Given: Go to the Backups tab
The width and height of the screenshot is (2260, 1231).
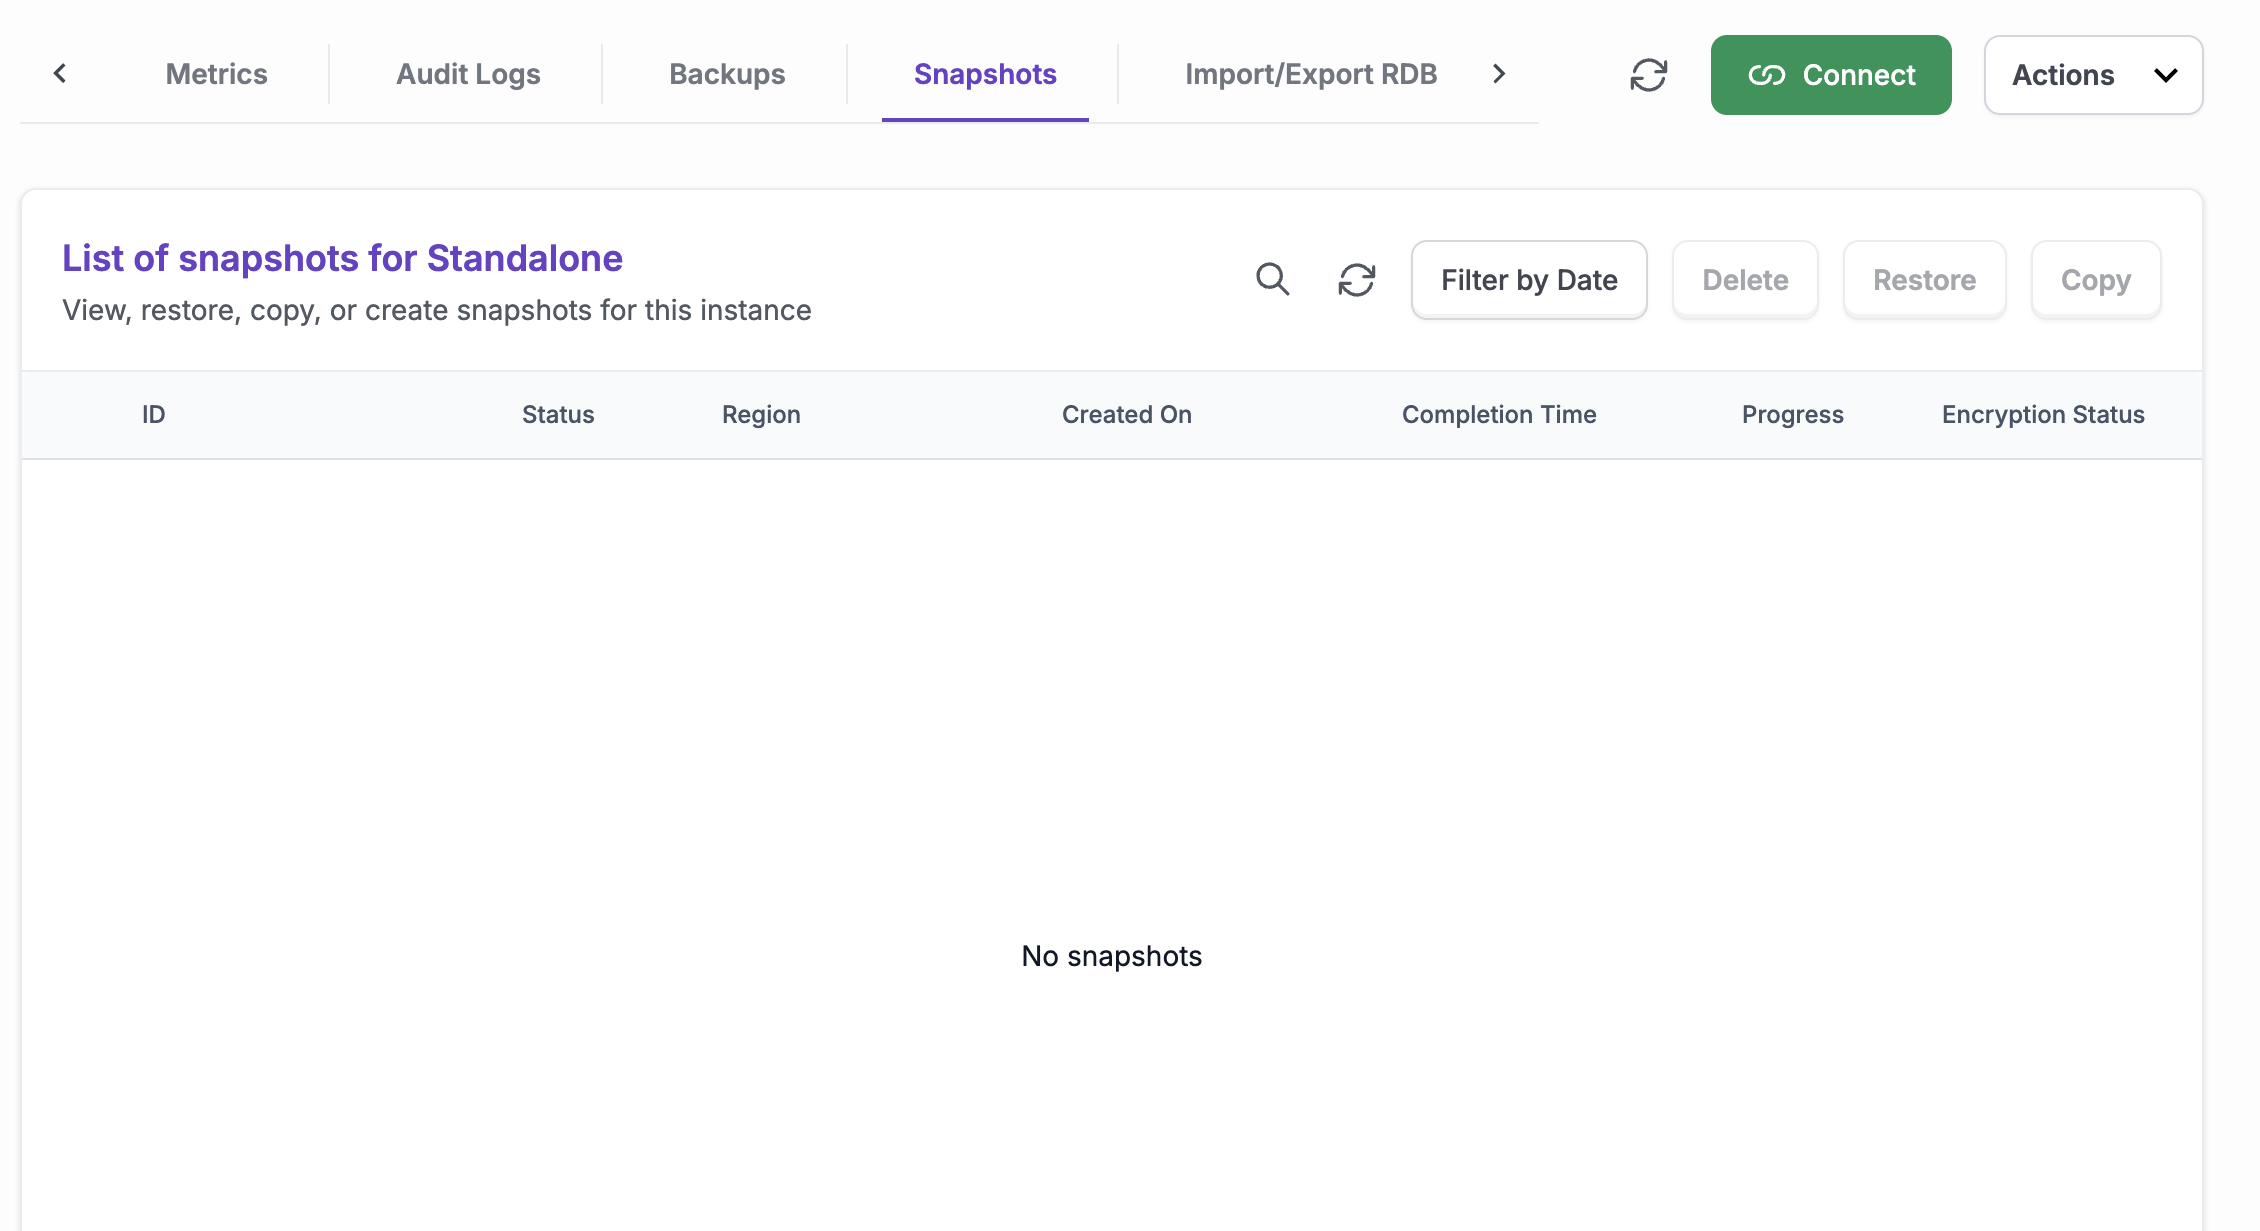Looking at the screenshot, I should [727, 74].
